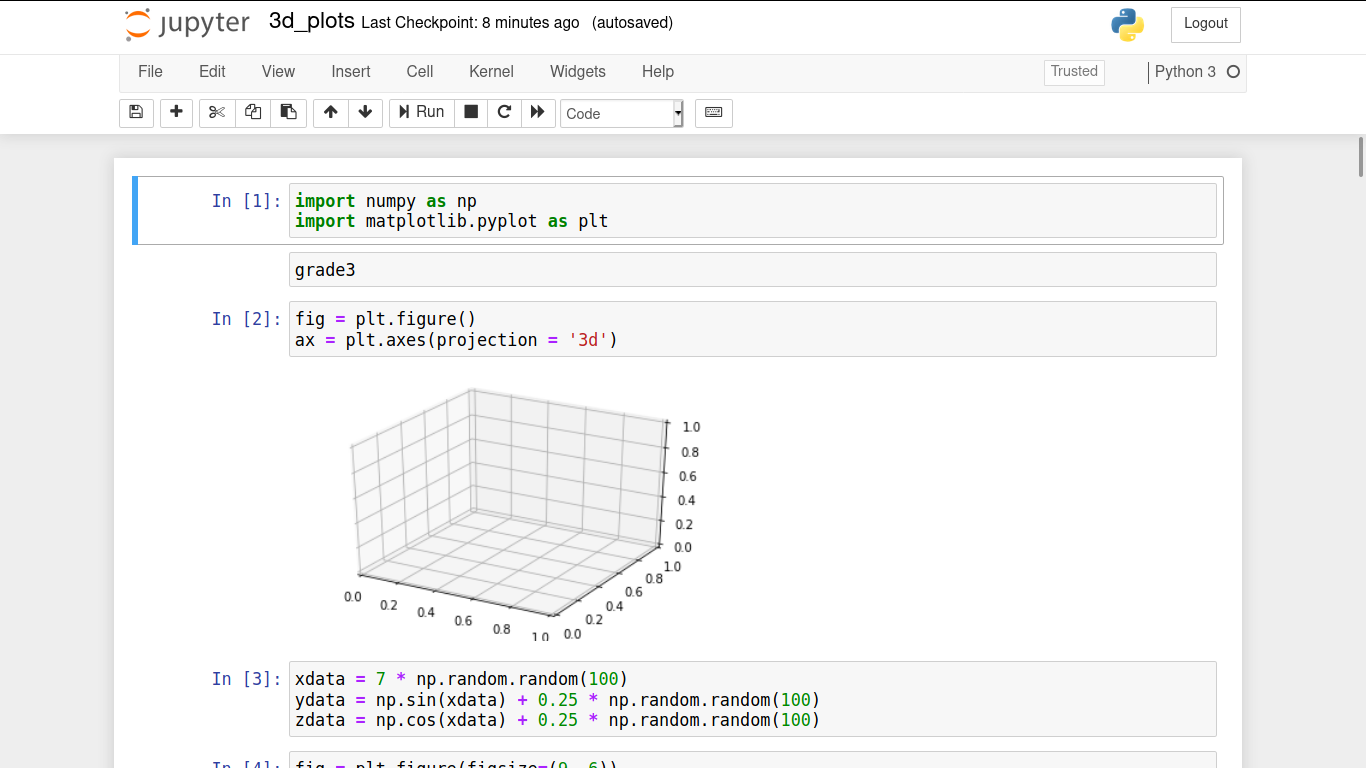Open the Help menu
Image resolution: width=1366 pixels, height=768 pixels.
point(658,72)
